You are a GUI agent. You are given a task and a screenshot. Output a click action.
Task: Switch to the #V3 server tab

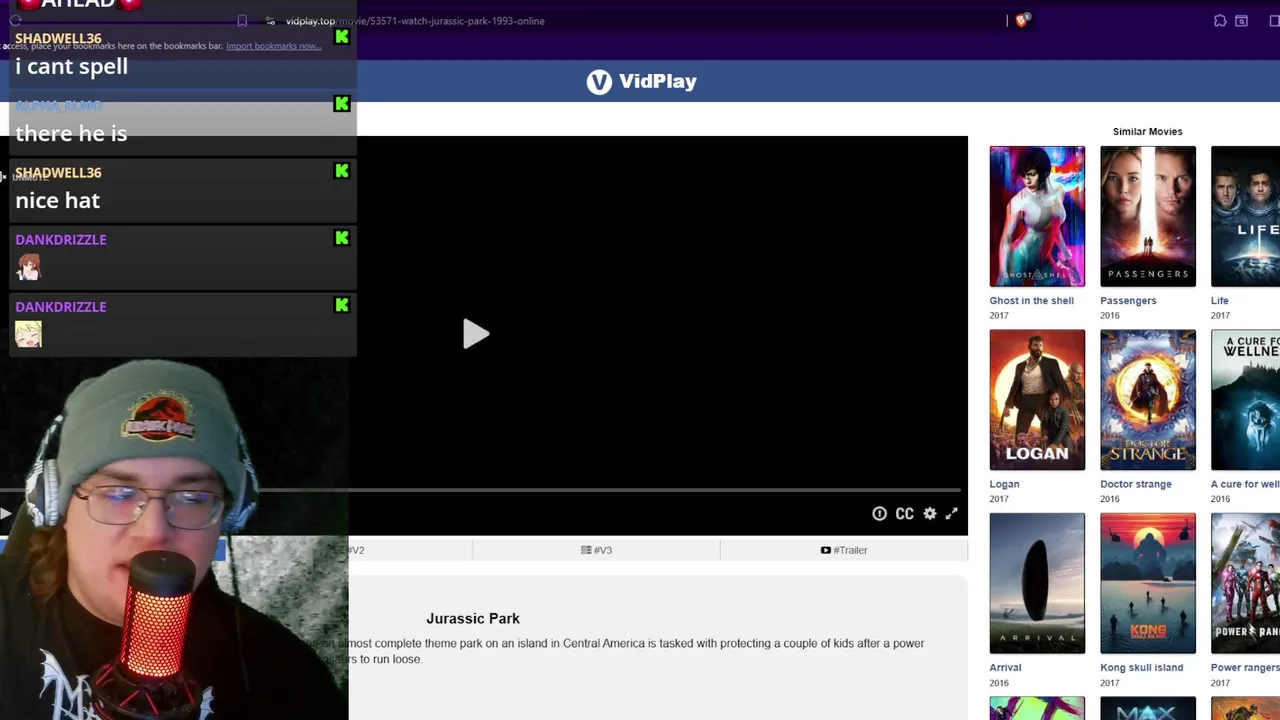click(596, 550)
